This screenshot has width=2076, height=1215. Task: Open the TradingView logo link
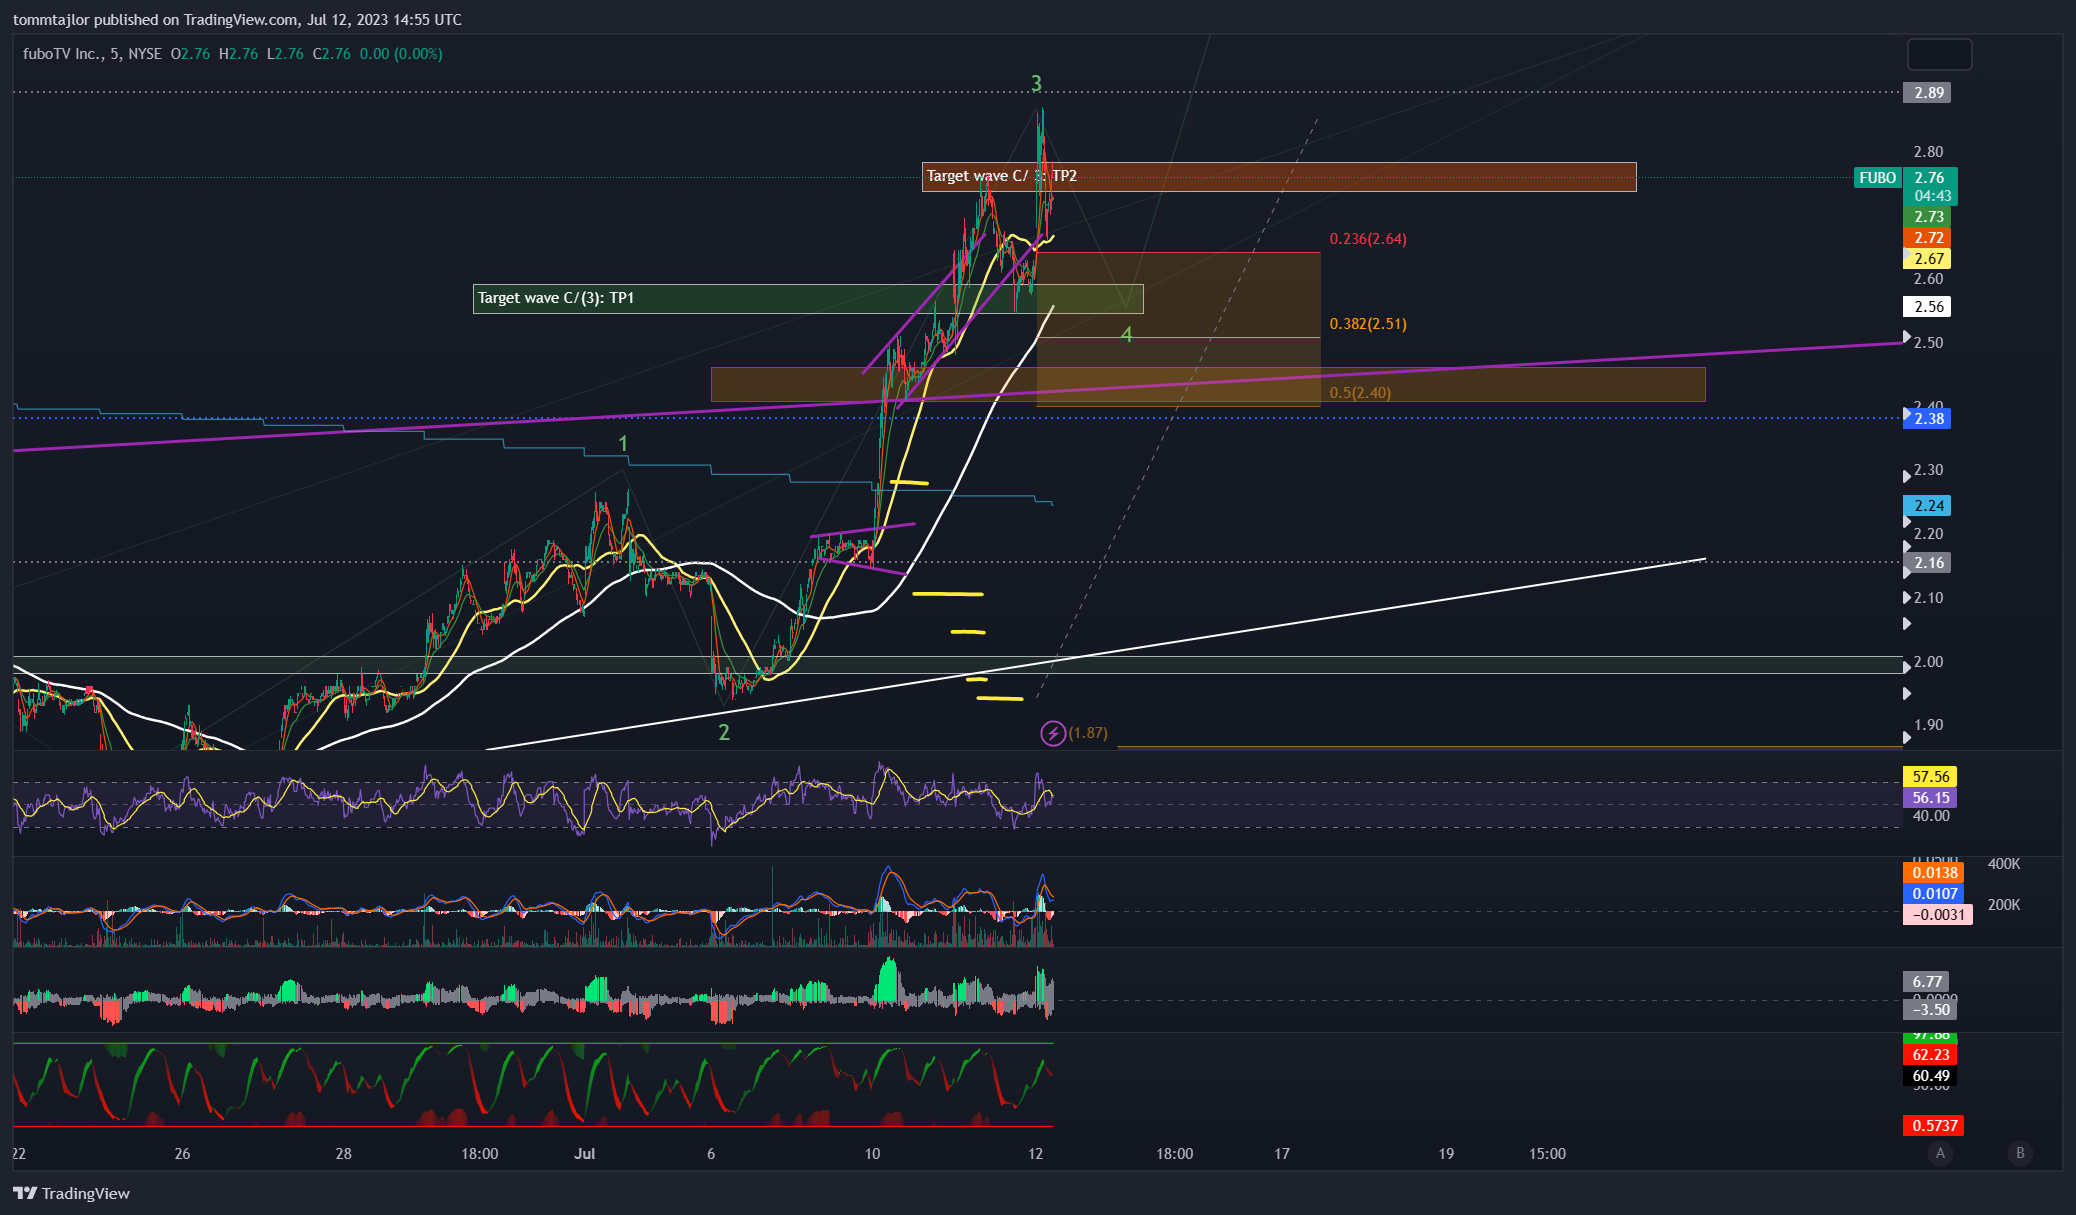pyautogui.click(x=72, y=1193)
